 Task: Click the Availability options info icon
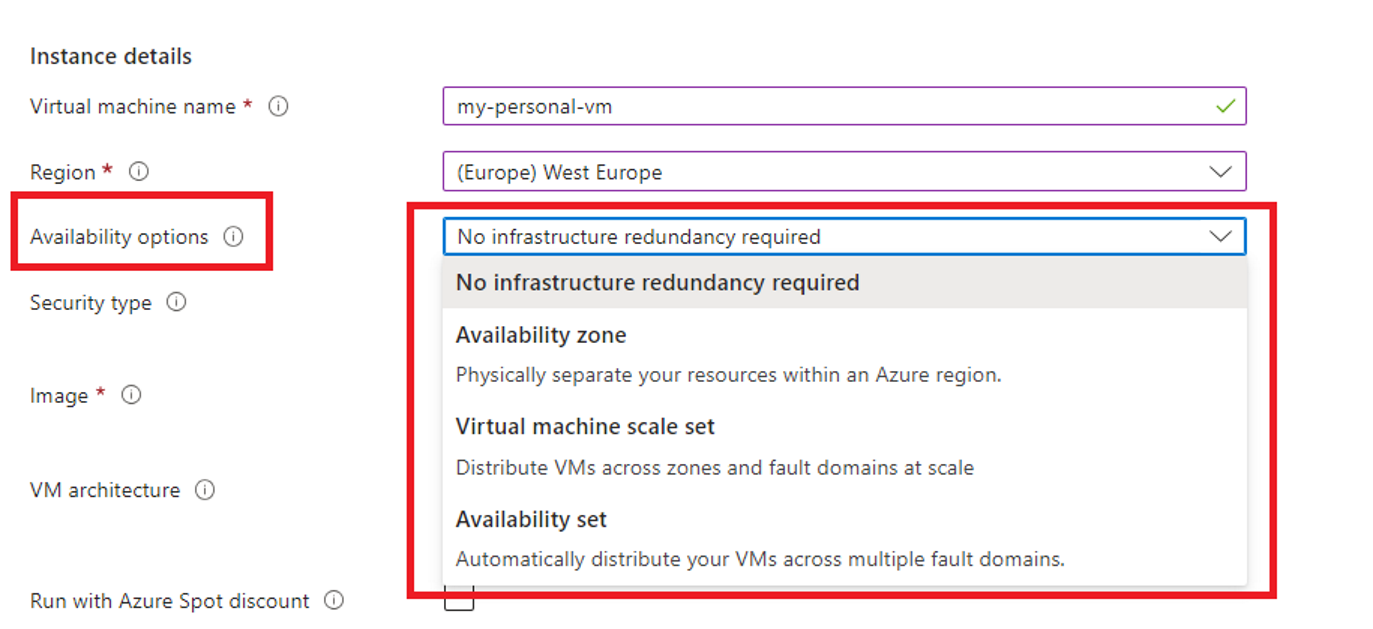[x=234, y=236]
